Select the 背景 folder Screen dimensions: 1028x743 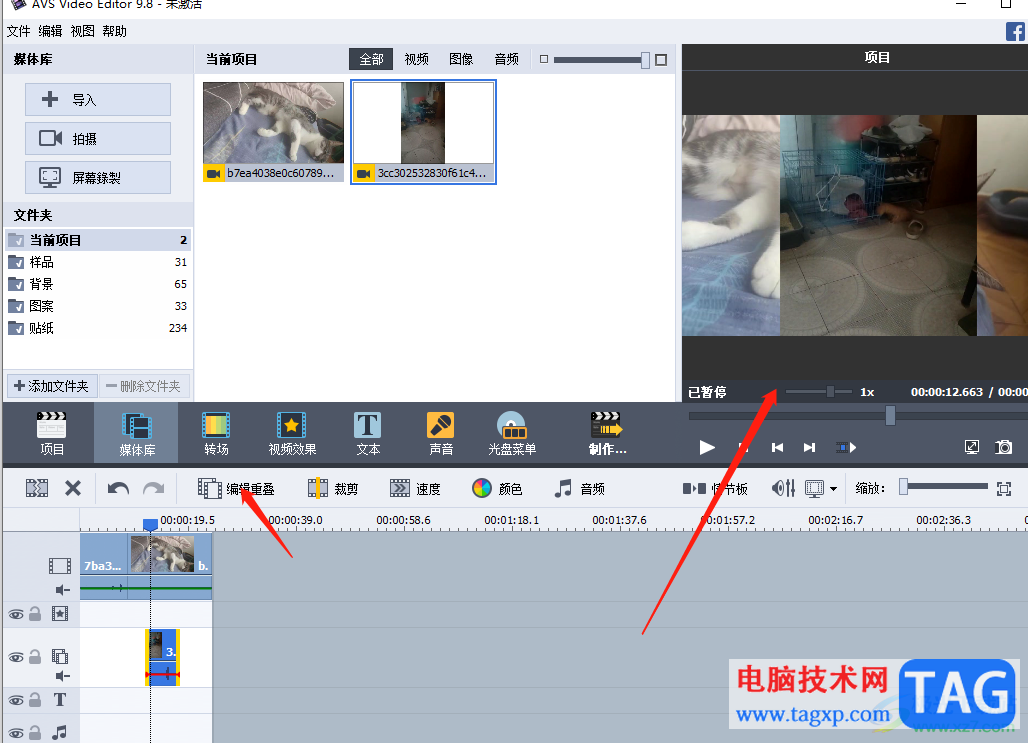98,284
